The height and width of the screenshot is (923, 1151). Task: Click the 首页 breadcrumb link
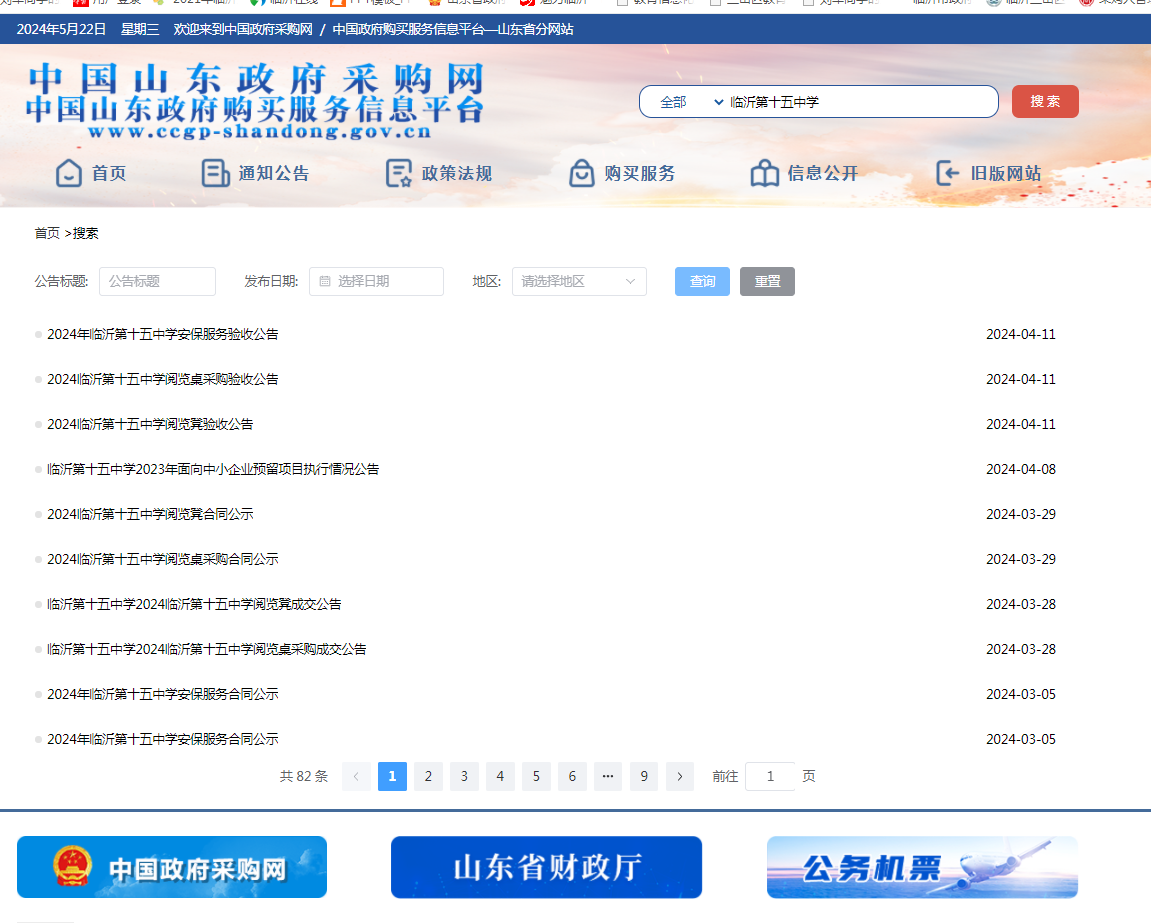click(47, 234)
